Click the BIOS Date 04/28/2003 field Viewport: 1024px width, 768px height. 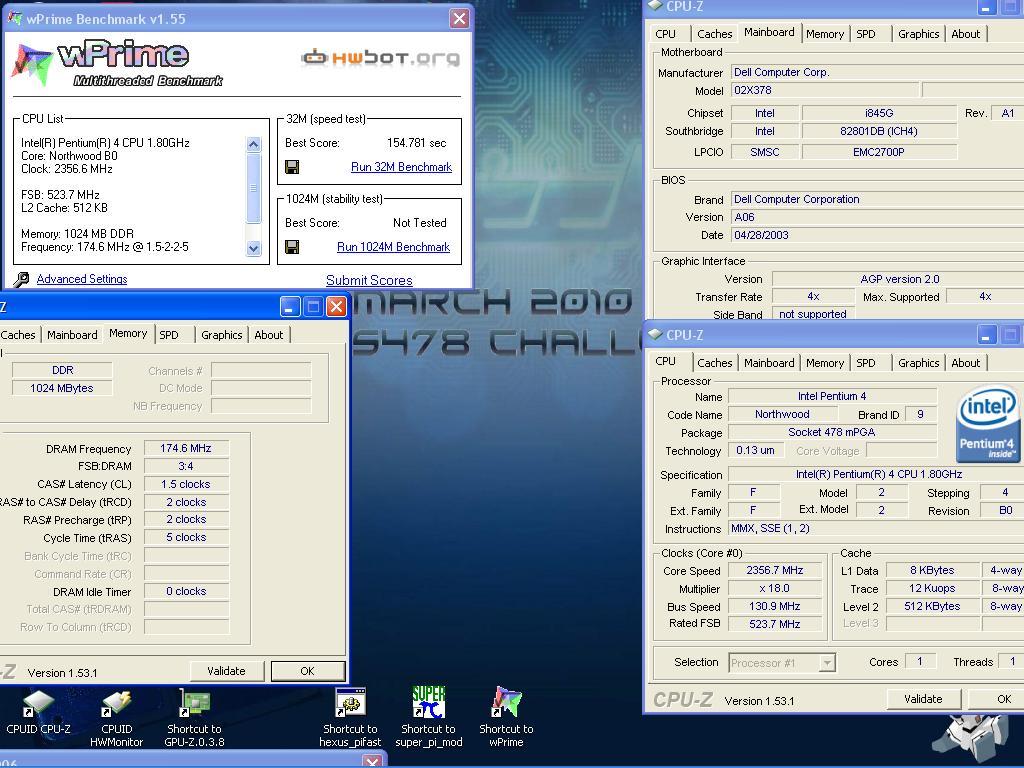877,235
